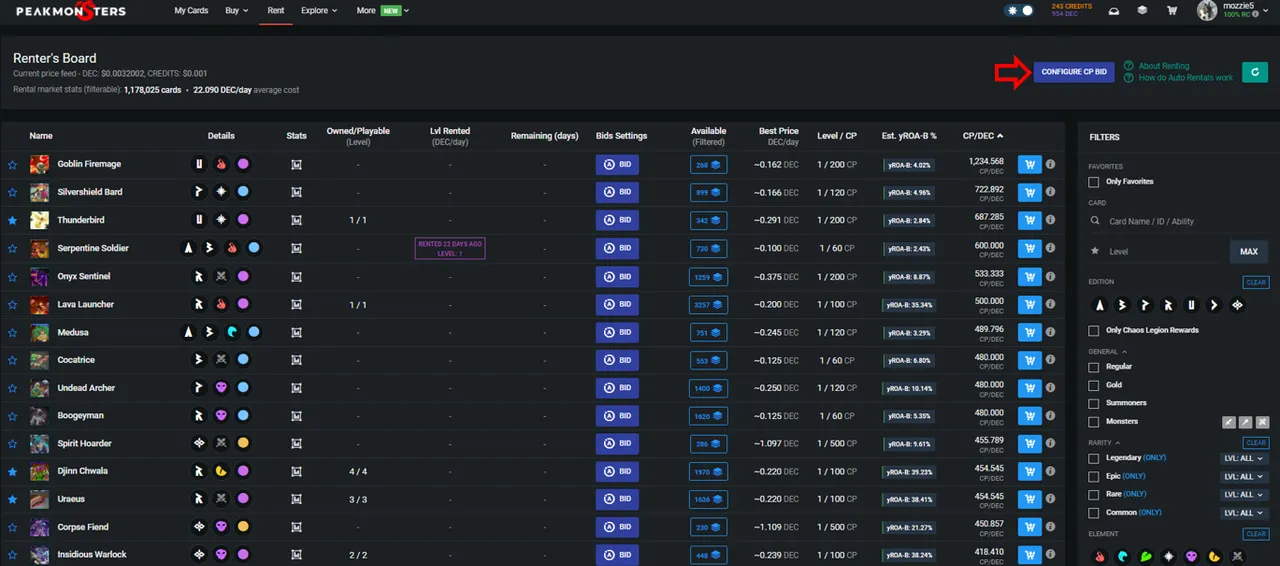Click Configure CP Bid button
The height and width of the screenshot is (566, 1280).
coord(1074,72)
